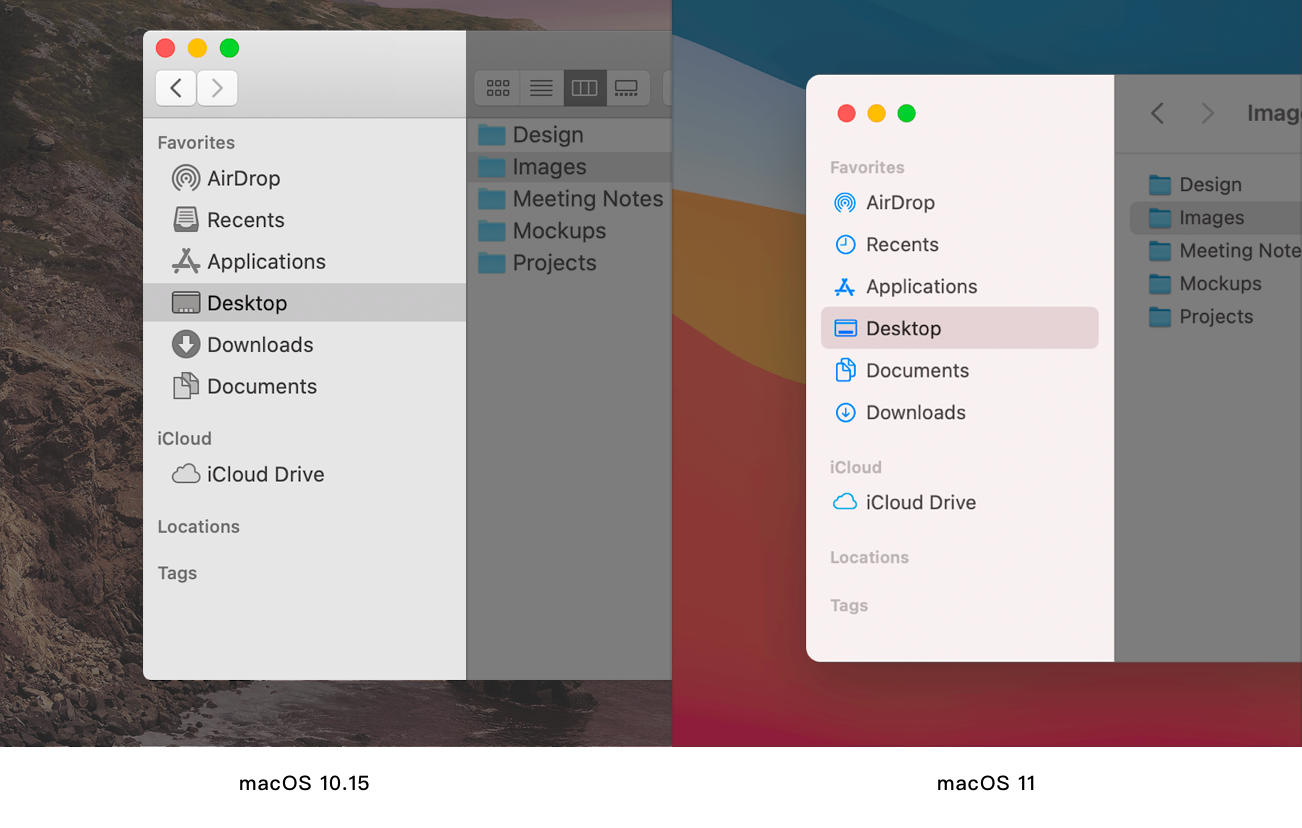Click the back arrow in macOS 10.15 Finder
The image size is (1302, 828).
[176, 88]
